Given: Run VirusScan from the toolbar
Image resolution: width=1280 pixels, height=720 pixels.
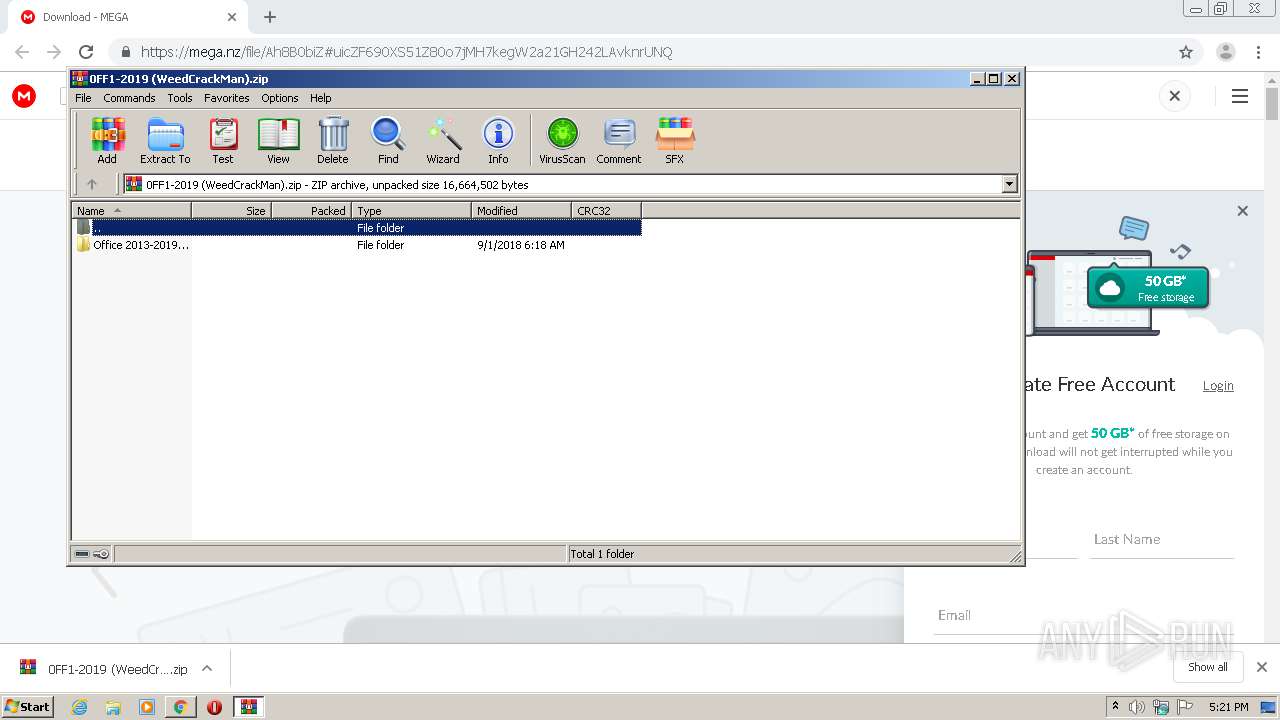Looking at the screenshot, I should tap(562, 140).
